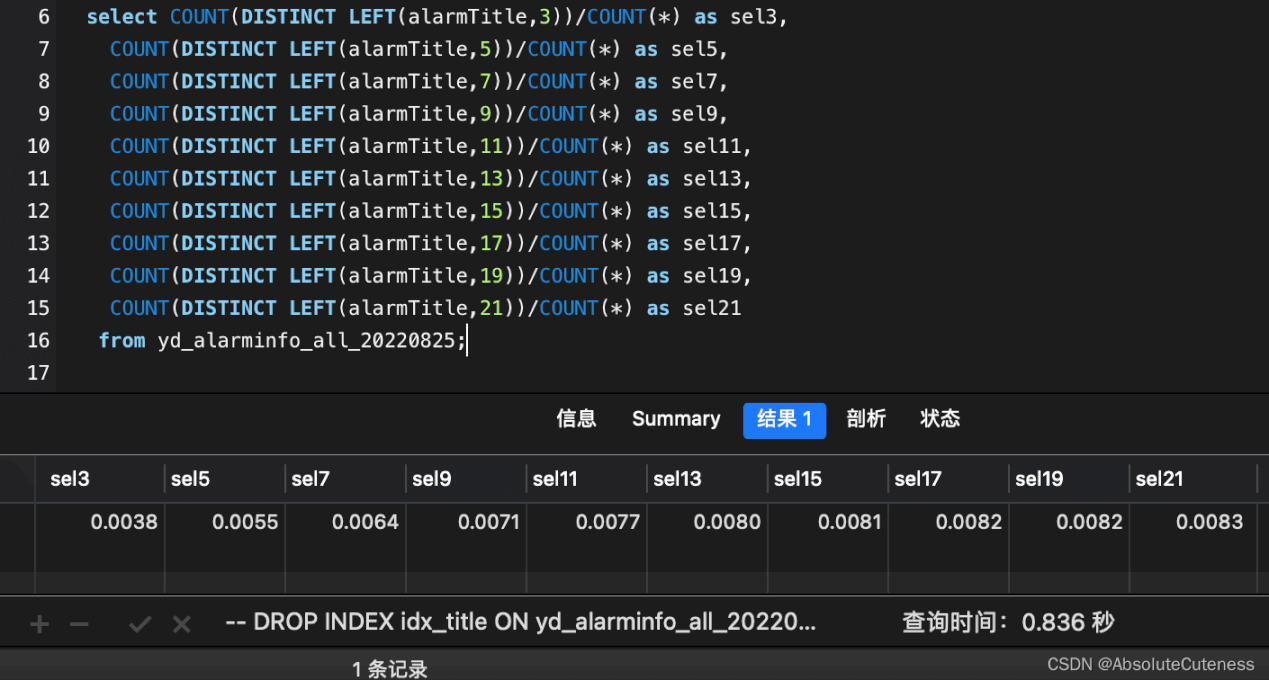Click line number 16 in the gutter

pyautogui.click(x=38, y=341)
